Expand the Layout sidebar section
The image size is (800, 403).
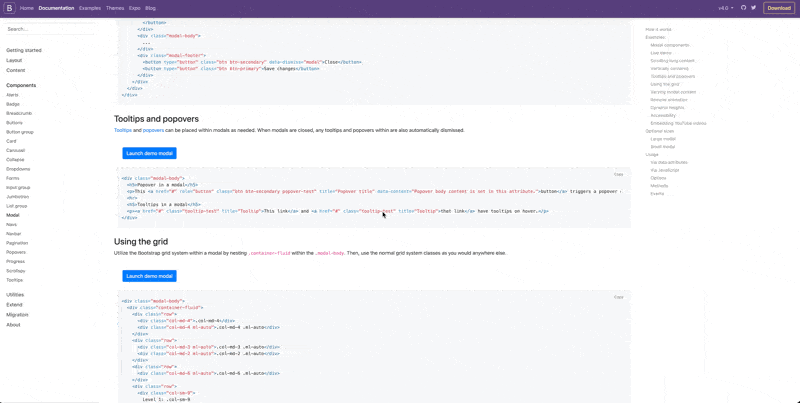pos(14,60)
